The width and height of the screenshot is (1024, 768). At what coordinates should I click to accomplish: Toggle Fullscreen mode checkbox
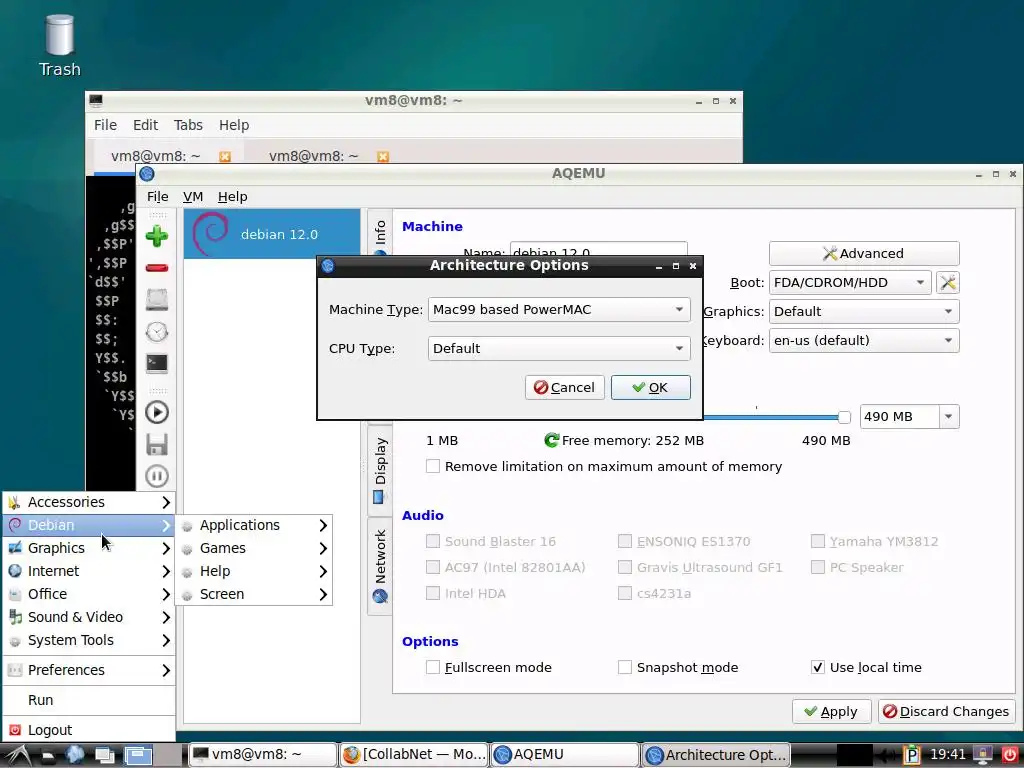click(x=432, y=667)
